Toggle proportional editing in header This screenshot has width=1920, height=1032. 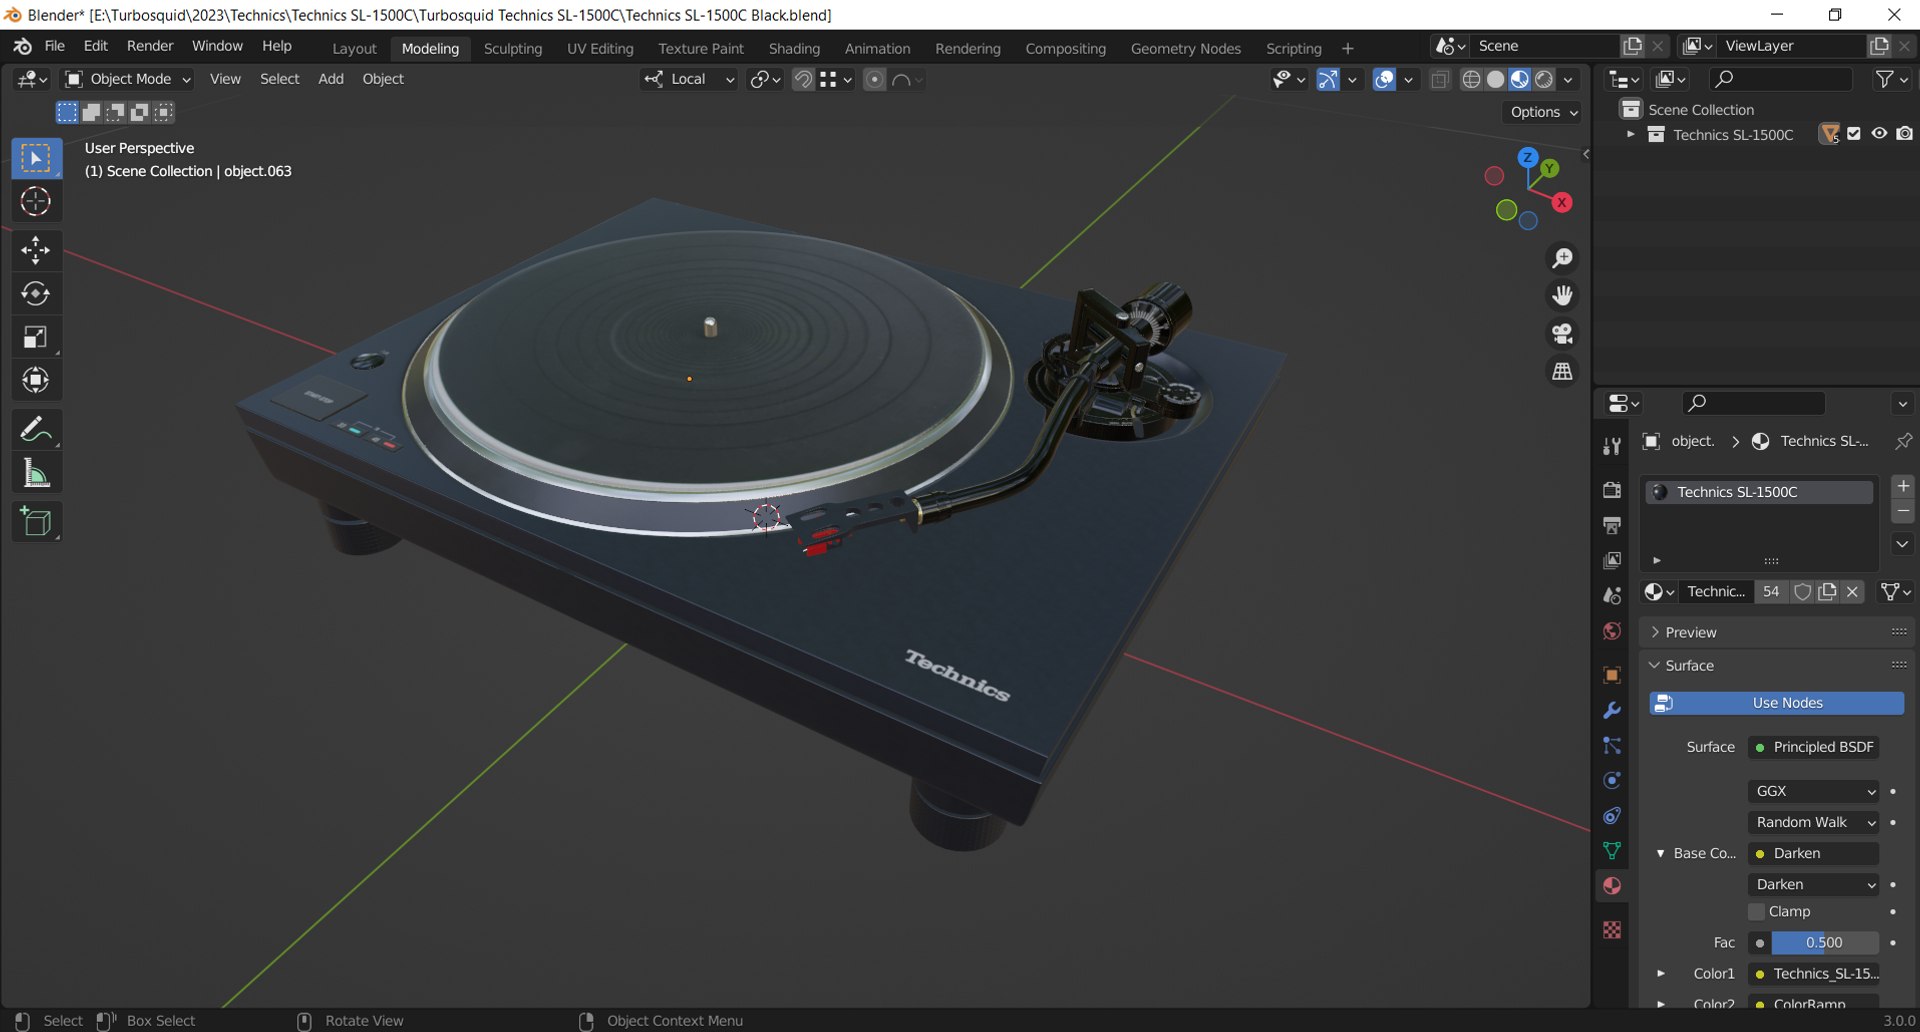874,79
